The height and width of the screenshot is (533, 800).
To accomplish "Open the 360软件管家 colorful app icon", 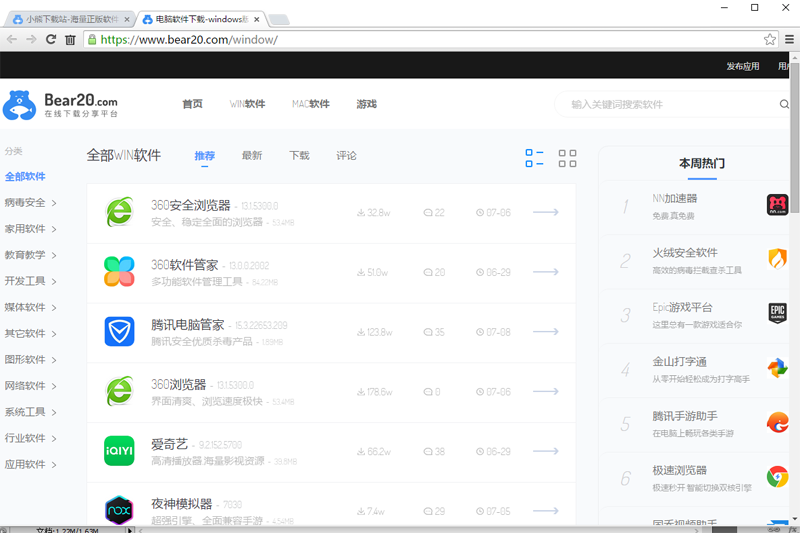I will click(x=119, y=271).
